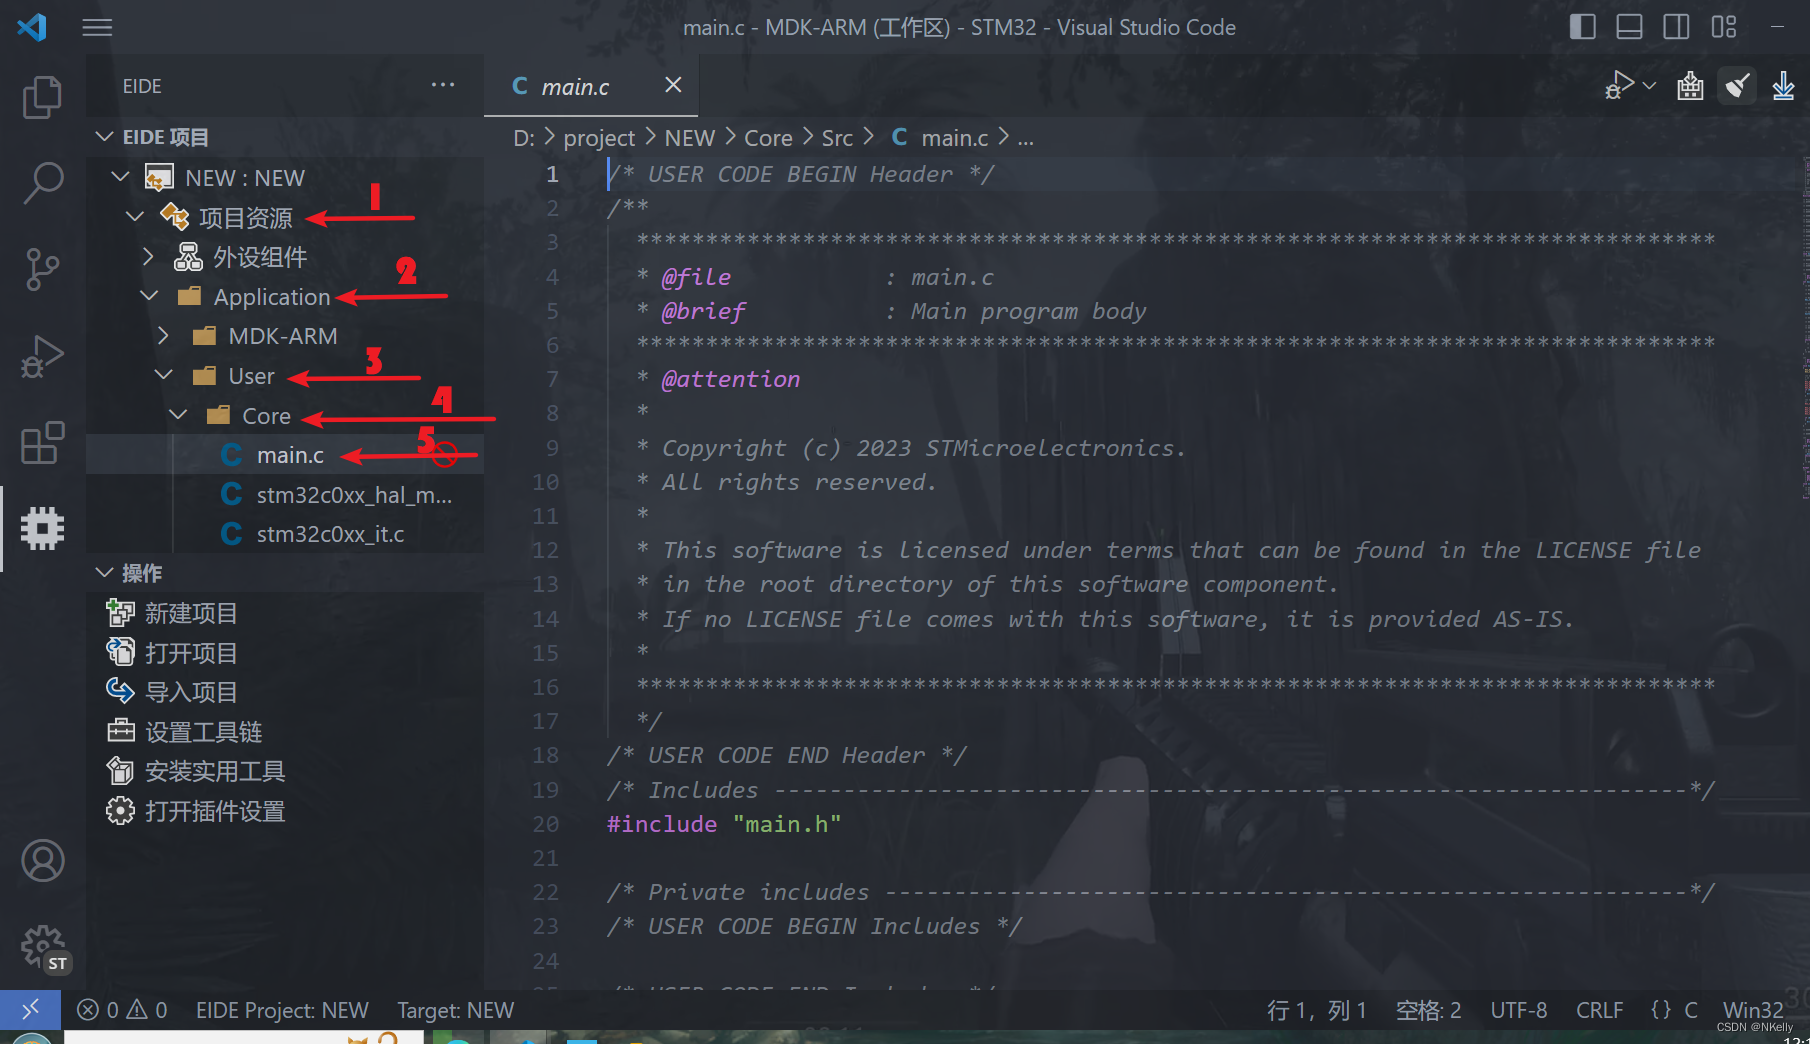The height and width of the screenshot is (1044, 1810).
Task: Click the Source Control icon
Action: pyautogui.click(x=42, y=269)
